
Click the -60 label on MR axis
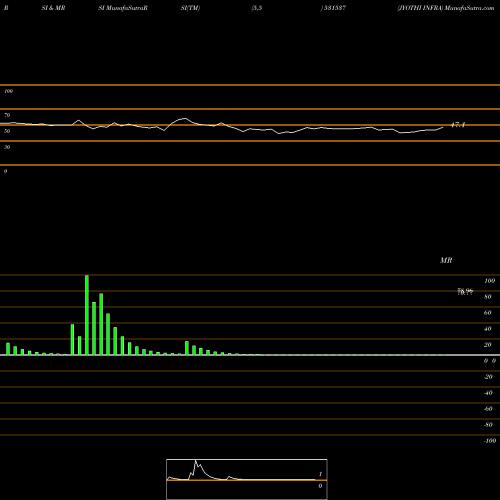[488, 409]
